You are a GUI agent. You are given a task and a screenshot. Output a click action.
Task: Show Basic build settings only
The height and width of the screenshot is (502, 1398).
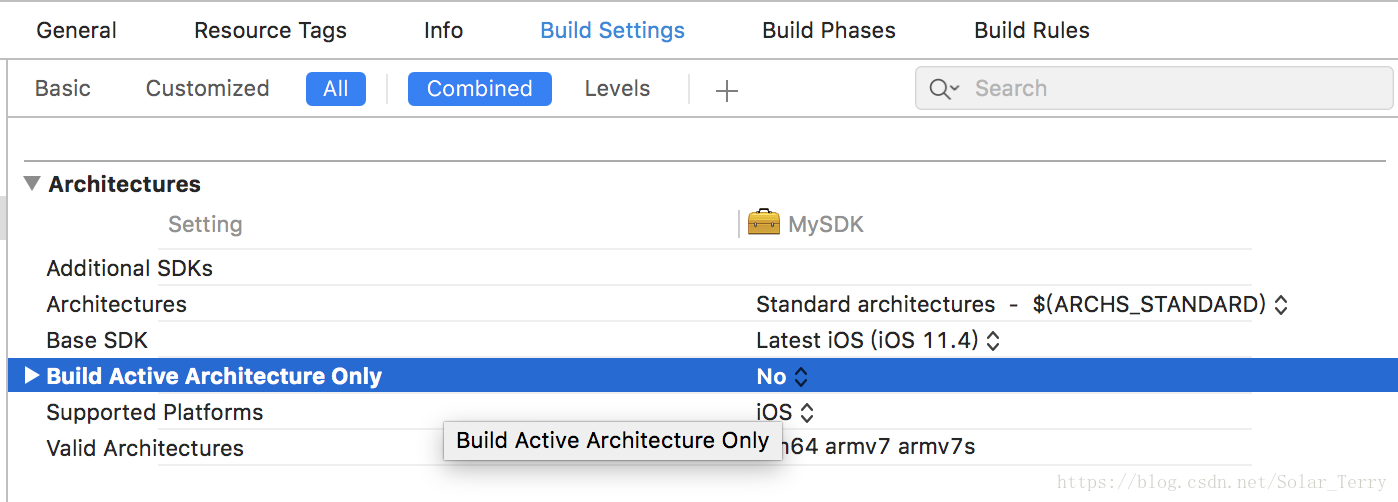[63, 89]
